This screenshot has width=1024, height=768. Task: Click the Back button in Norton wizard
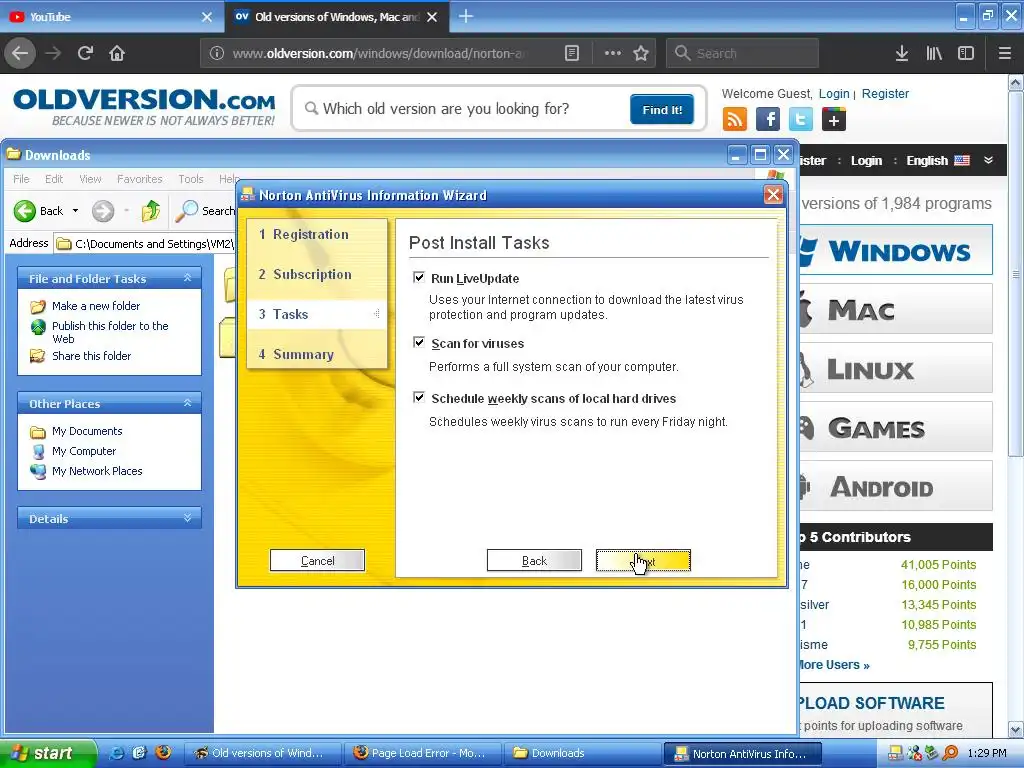(x=534, y=560)
